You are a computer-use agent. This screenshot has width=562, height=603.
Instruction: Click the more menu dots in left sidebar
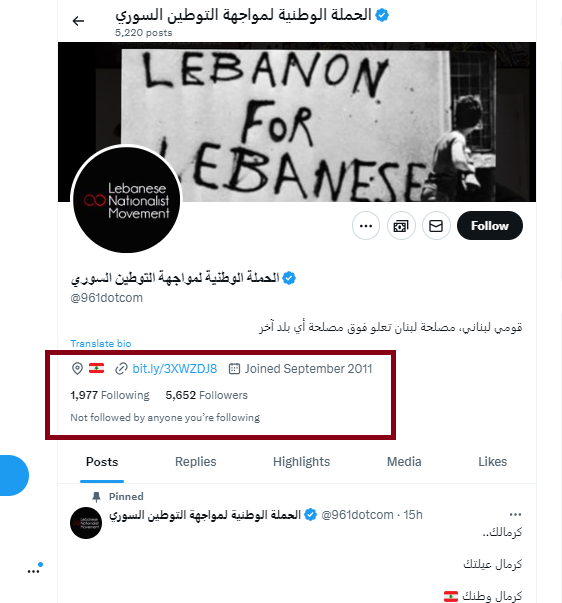(x=33, y=571)
